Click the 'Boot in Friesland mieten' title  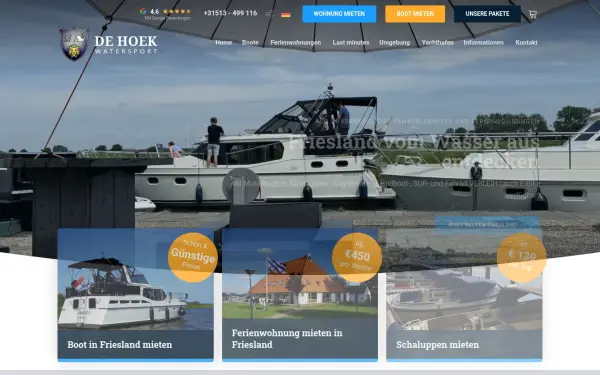120,345
